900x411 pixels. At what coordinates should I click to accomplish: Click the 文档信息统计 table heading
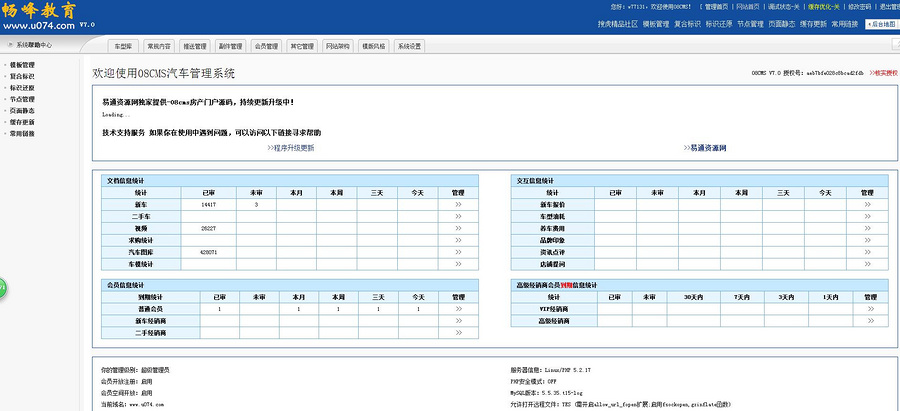tap(124, 180)
